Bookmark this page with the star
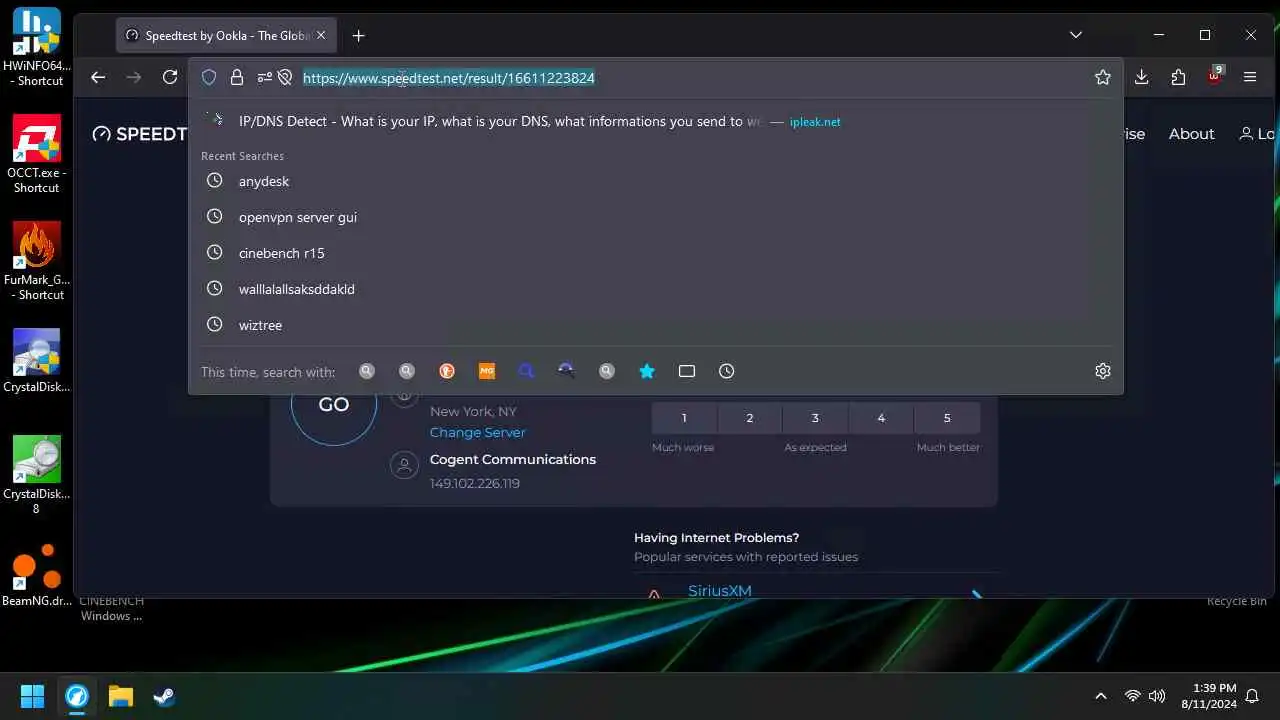This screenshot has width=1280, height=720. point(1103,77)
